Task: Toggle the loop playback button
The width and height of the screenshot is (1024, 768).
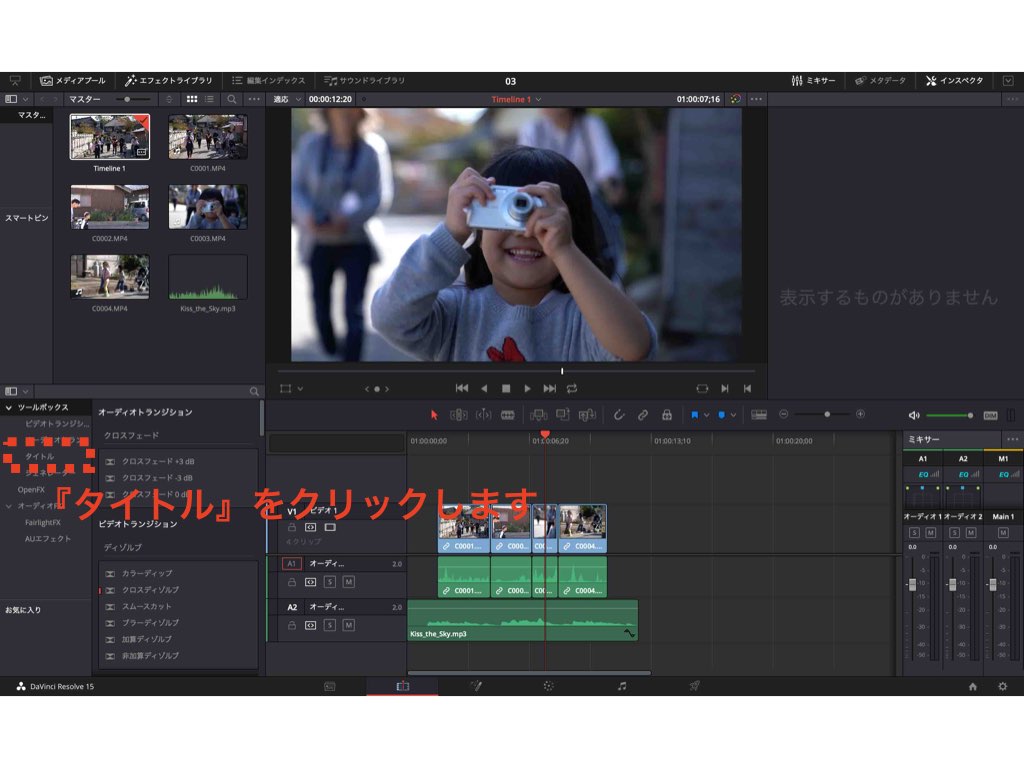Action: click(572, 388)
